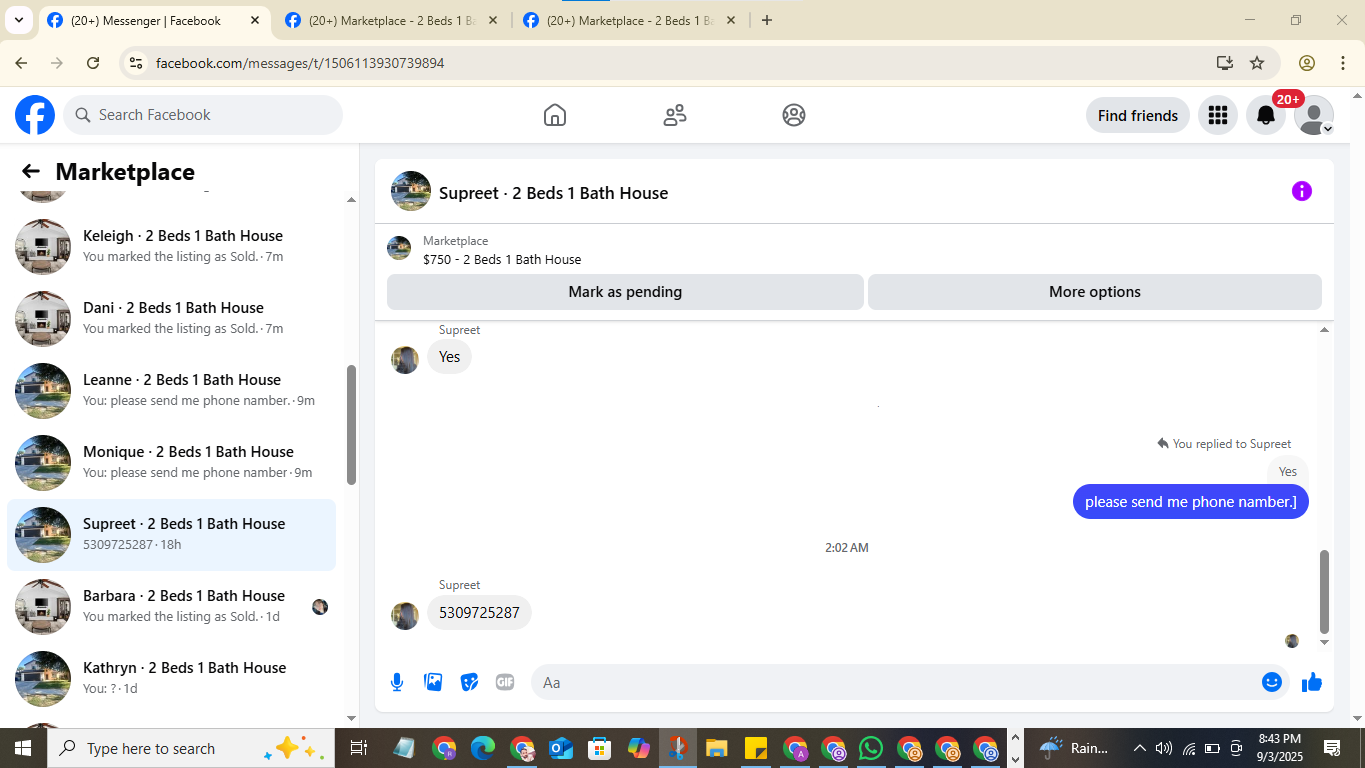
Task: Send a thumbs-up like
Action: 1312,682
